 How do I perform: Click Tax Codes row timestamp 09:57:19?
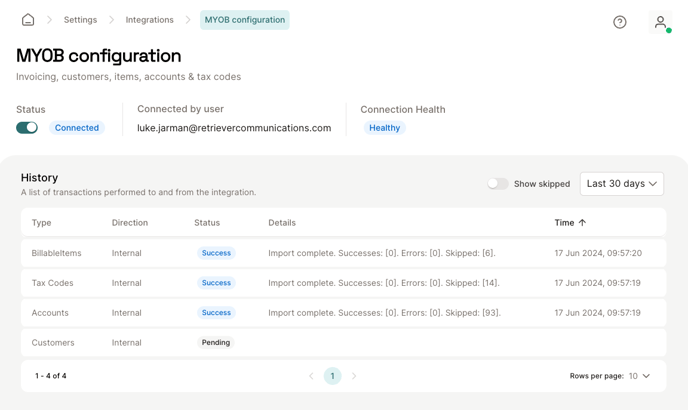point(598,283)
